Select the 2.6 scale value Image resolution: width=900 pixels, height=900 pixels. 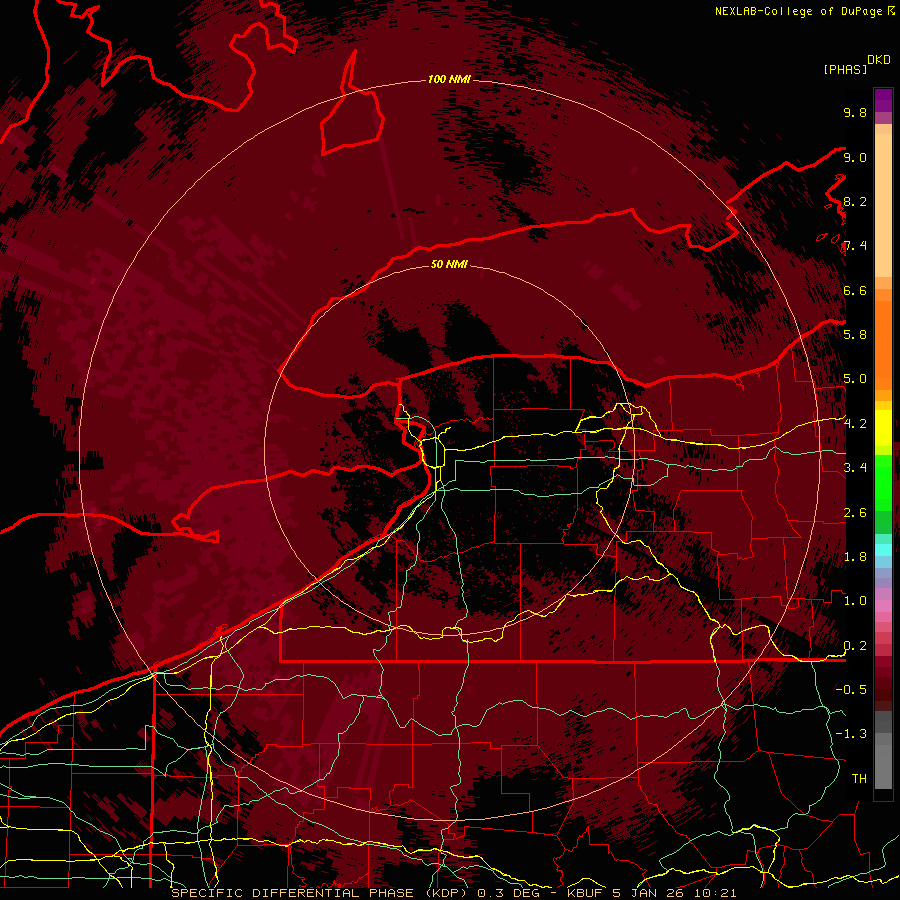click(855, 512)
